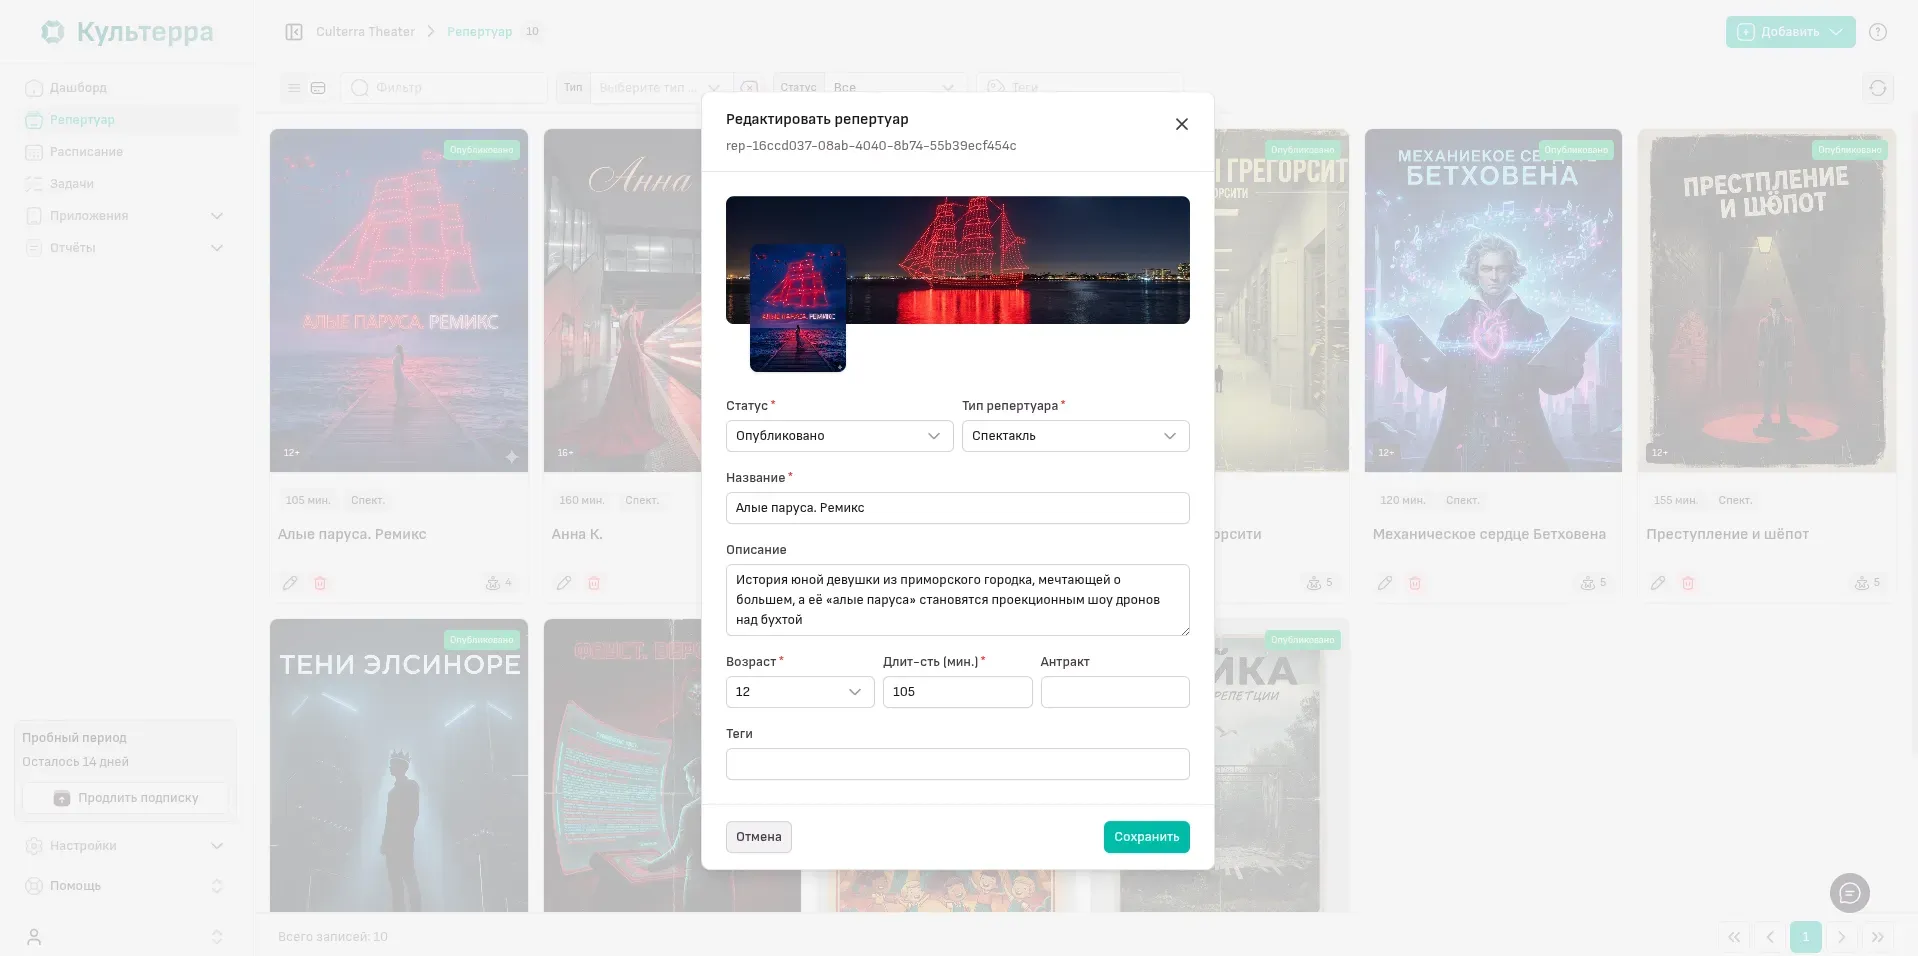Click the Культерра logo

(x=126, y=32)
